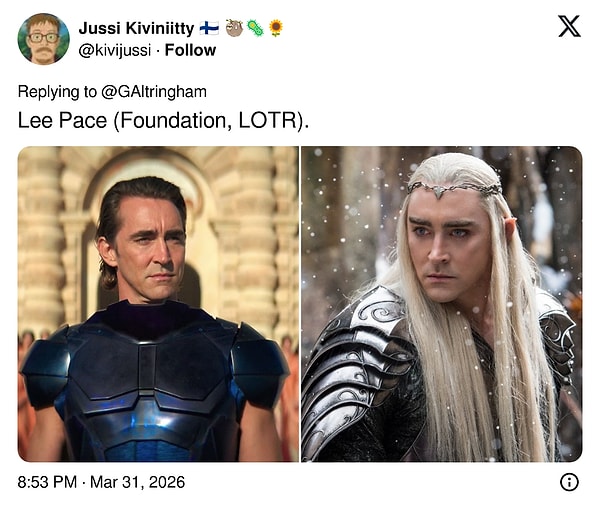
Task: Click the "Replying to" label
Action: click(x=55, y=92)
